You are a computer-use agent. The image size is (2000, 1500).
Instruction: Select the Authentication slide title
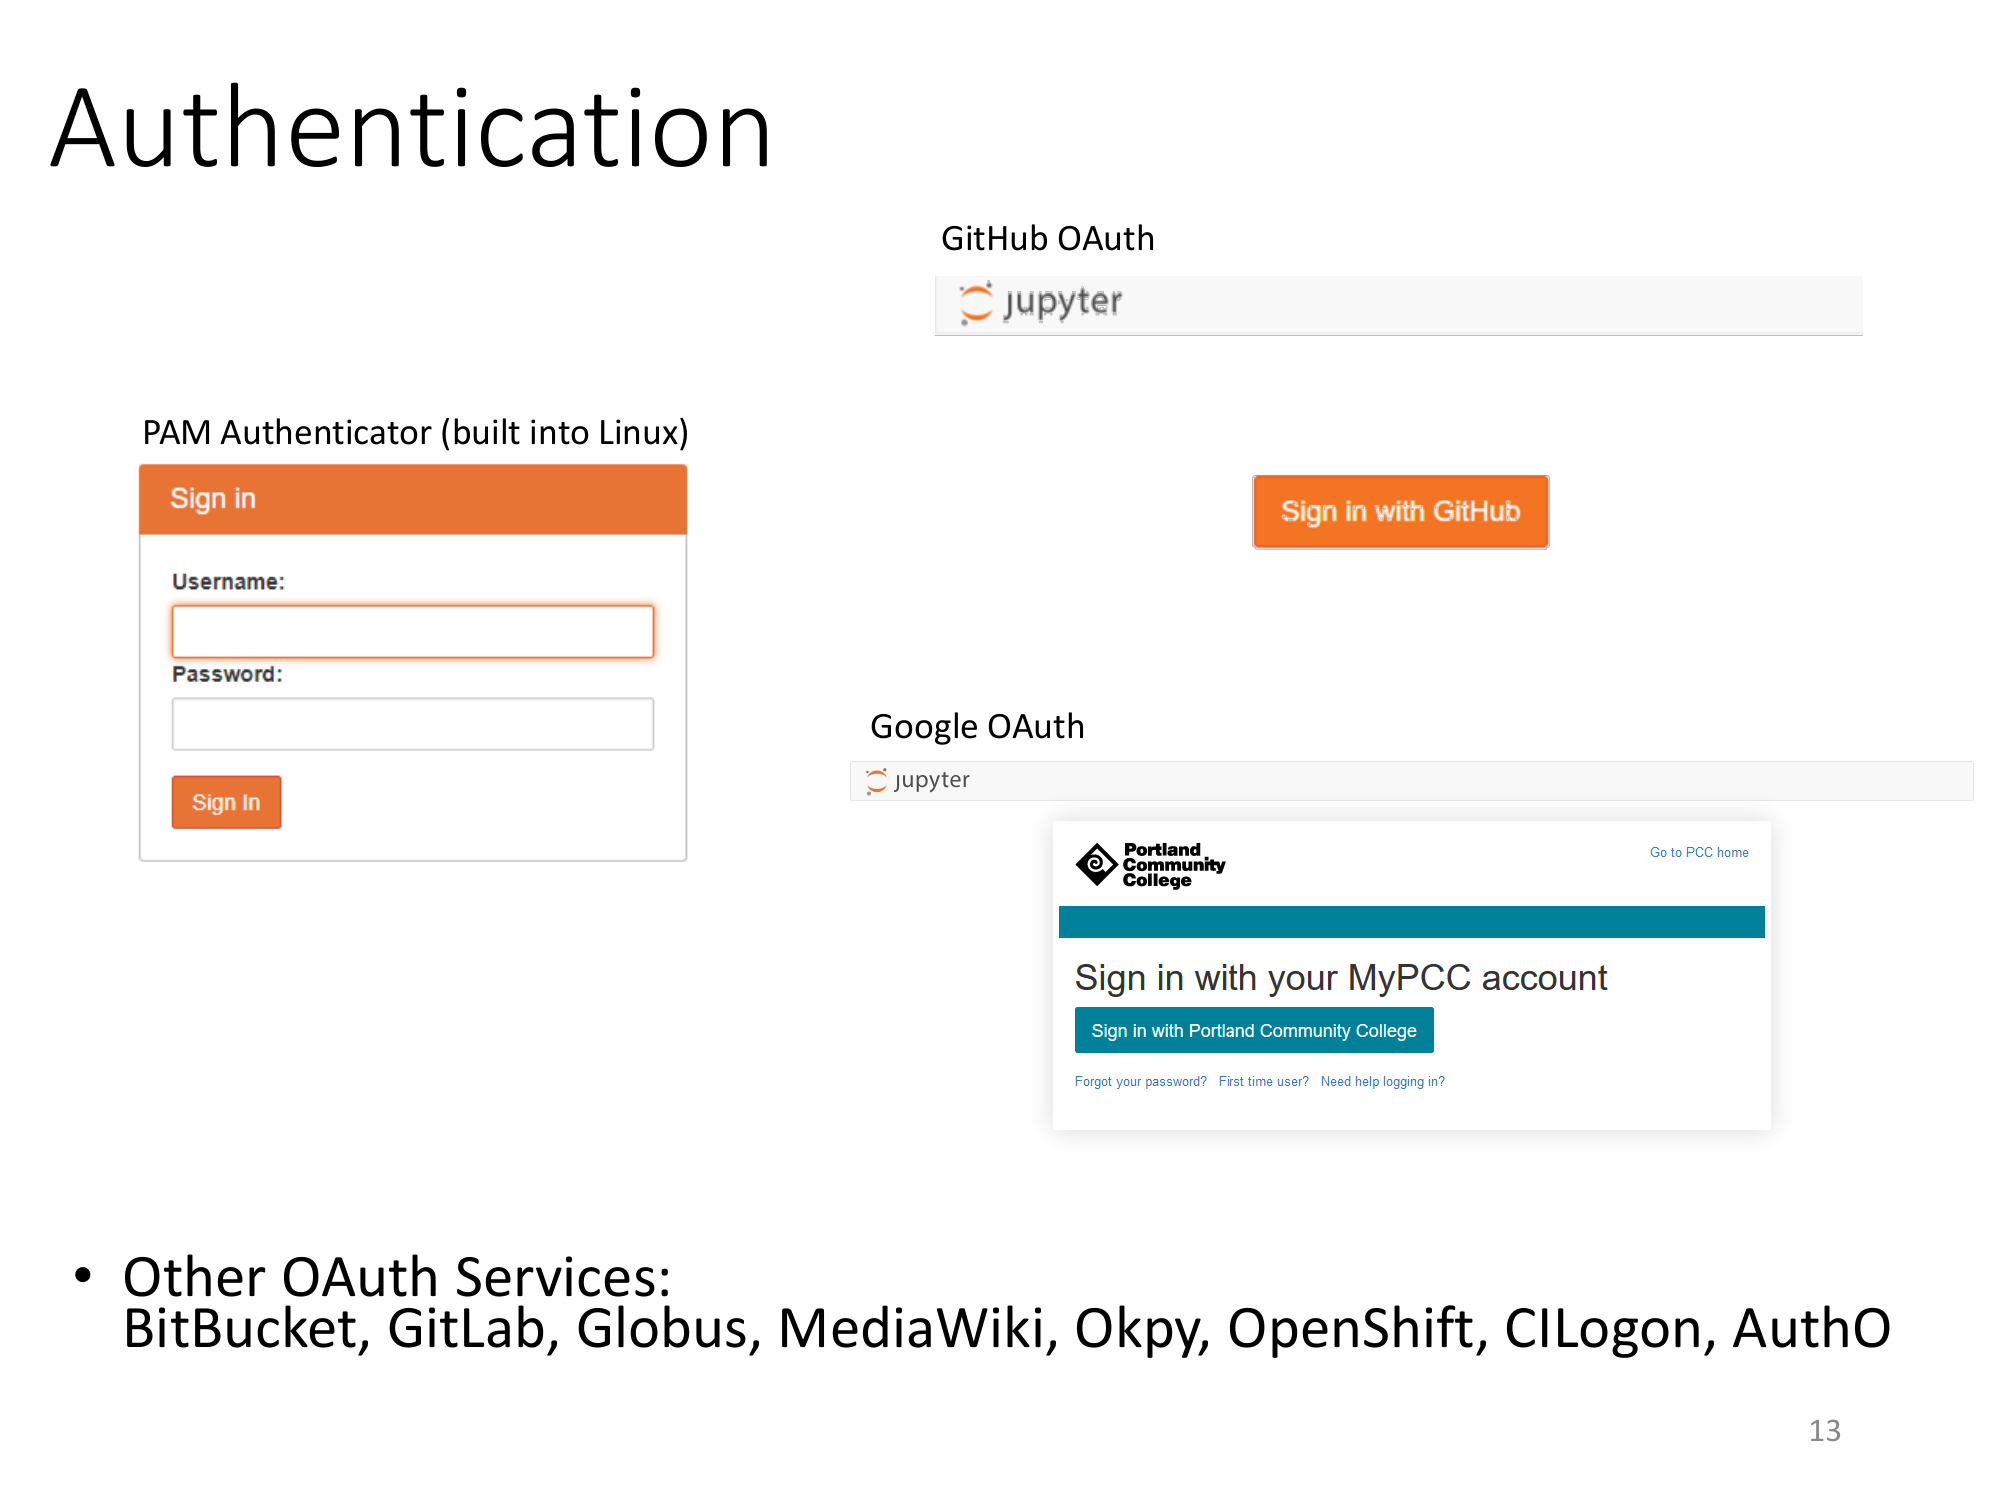(411, 130)
